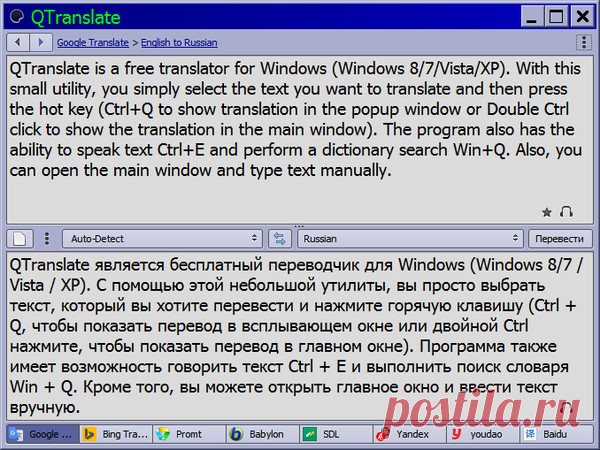
Task: Switch to the Promt service tab
Action: 189,434
